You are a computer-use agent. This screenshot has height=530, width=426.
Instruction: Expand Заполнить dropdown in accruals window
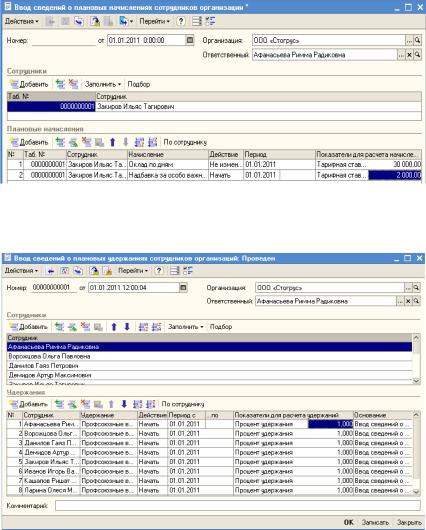(x=103, y=84)
